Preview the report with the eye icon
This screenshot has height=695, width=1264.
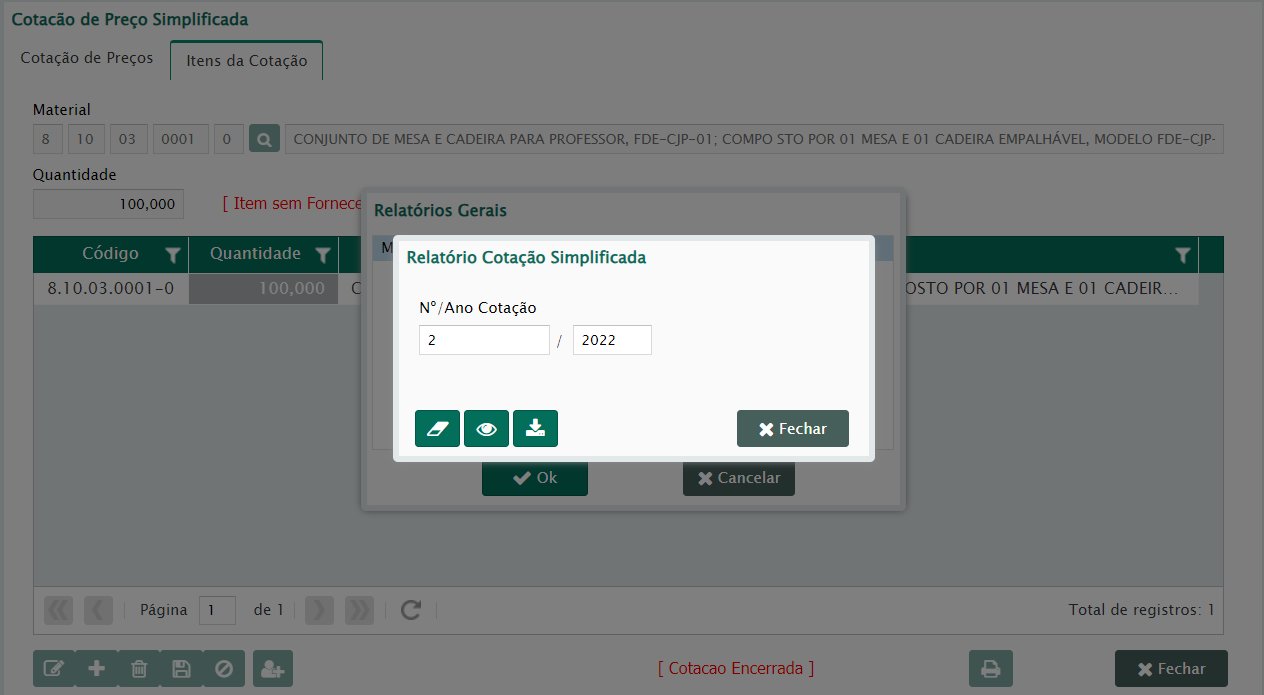click(x=486, y=429)
